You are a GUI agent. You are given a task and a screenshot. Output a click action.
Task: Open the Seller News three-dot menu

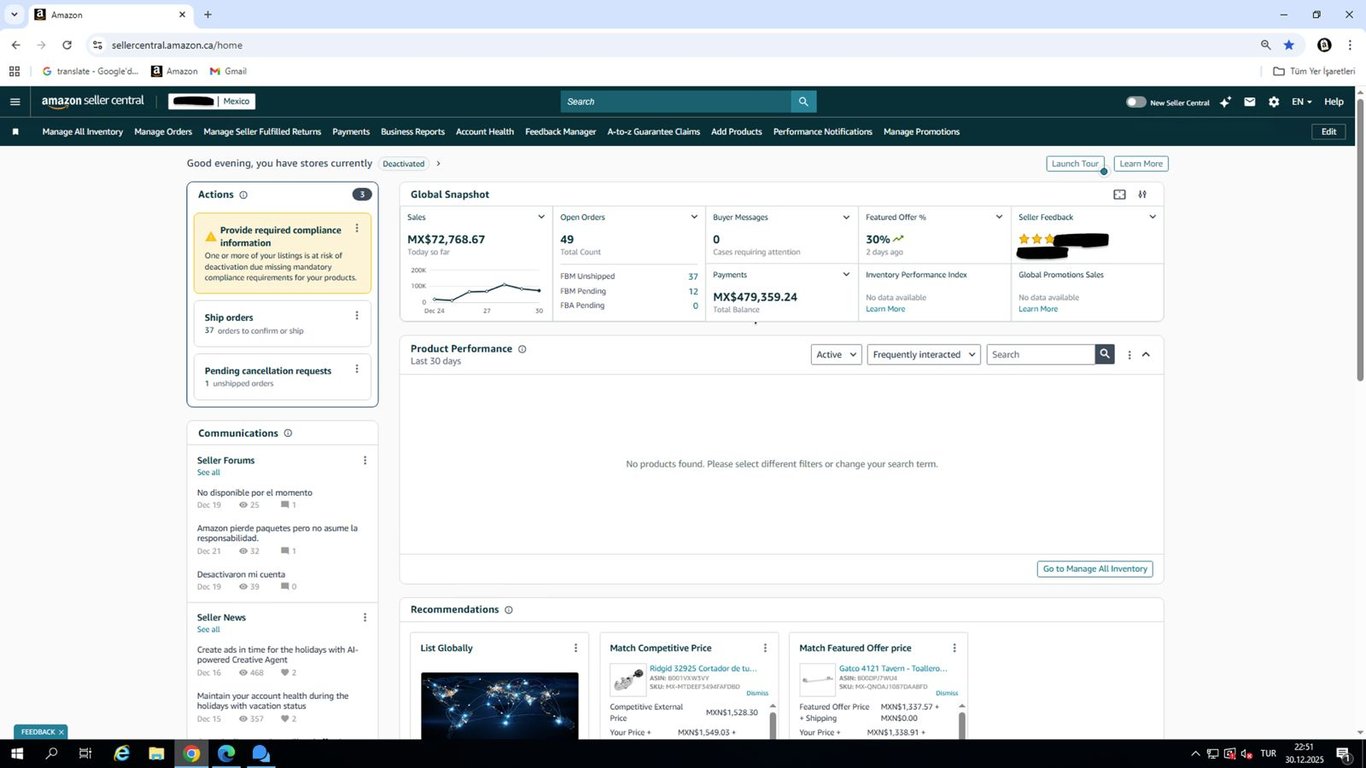coord(365,618)
